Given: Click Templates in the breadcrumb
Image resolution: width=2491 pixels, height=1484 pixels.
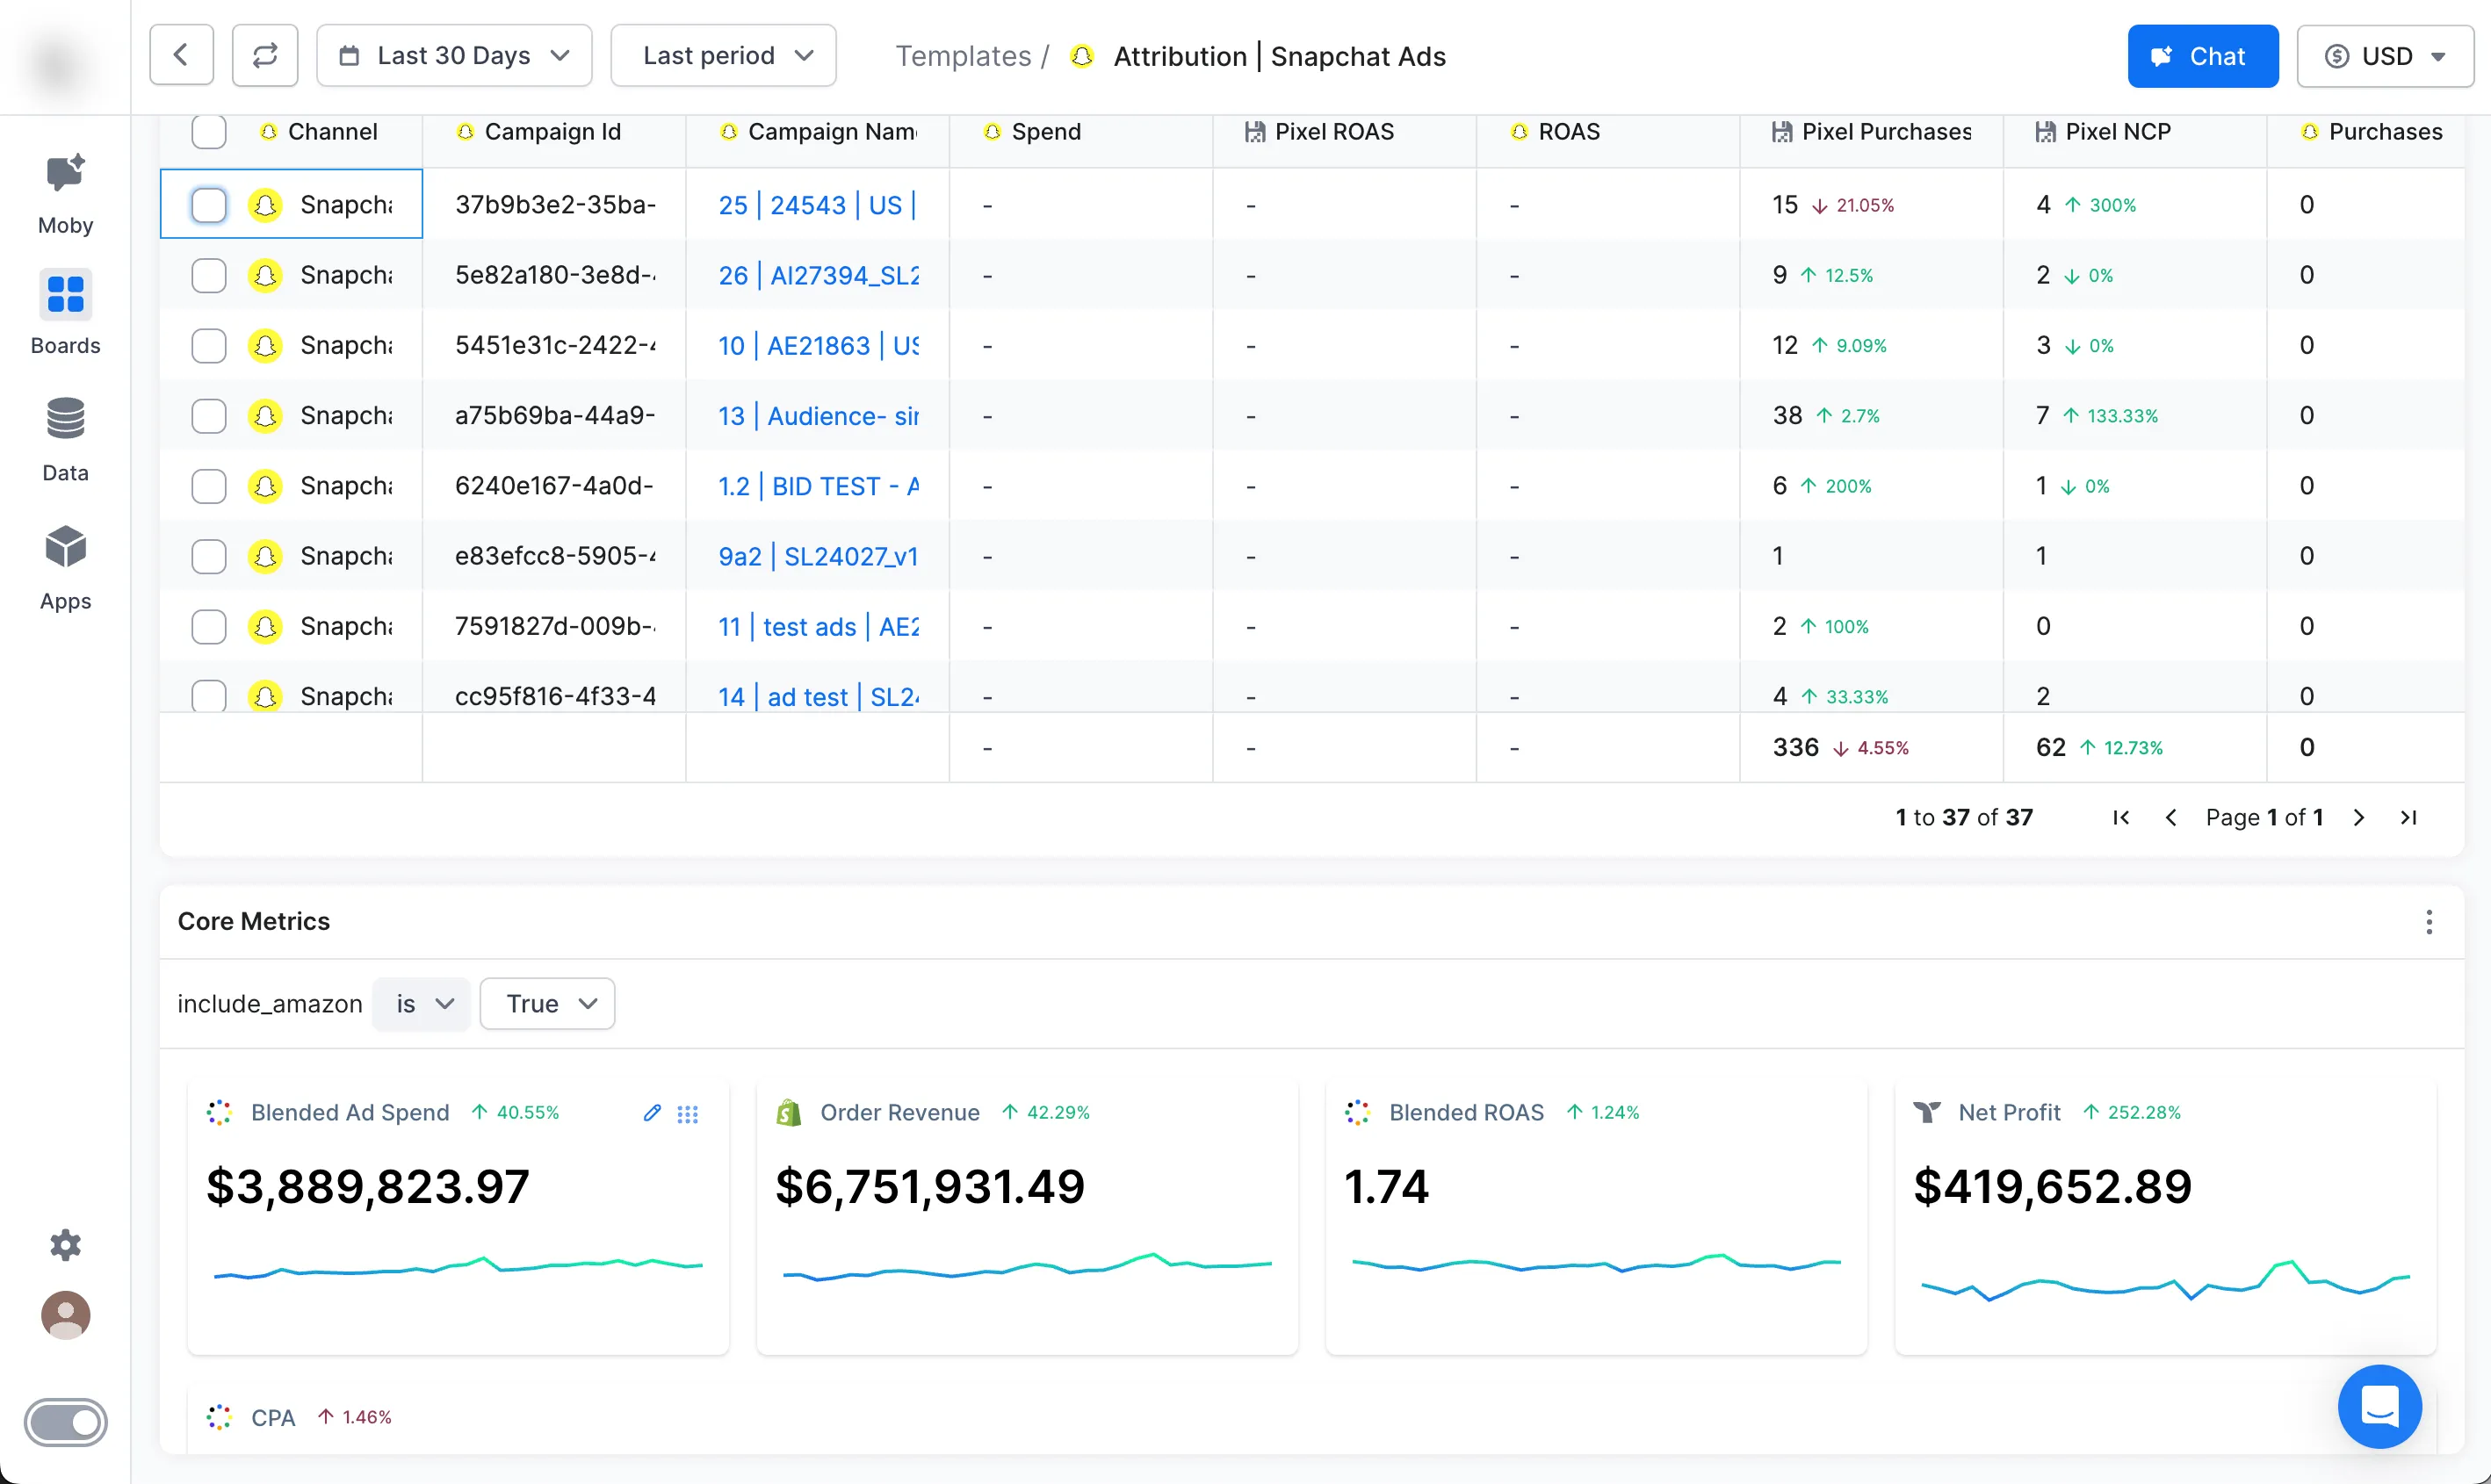Looking at the screenshot, I should point(962,56).
